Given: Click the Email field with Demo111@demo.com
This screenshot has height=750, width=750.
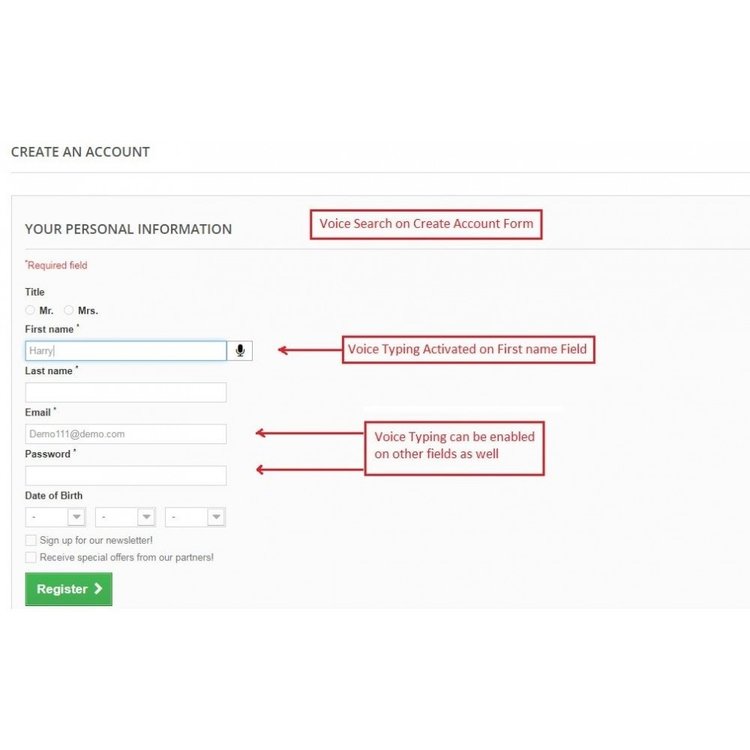Looking at the screenshot, I should point(126,434).
